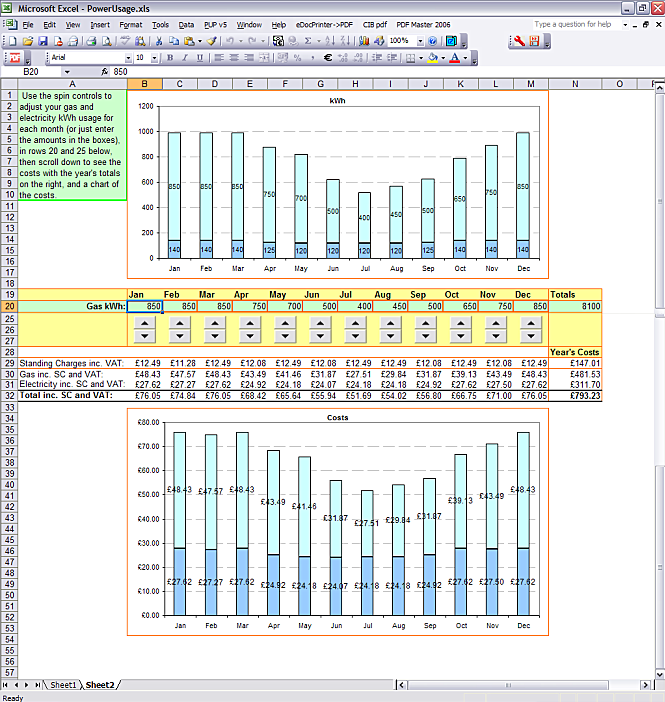Click the Increase Decimal icon

pyautogui.click(x=343, y=58)
